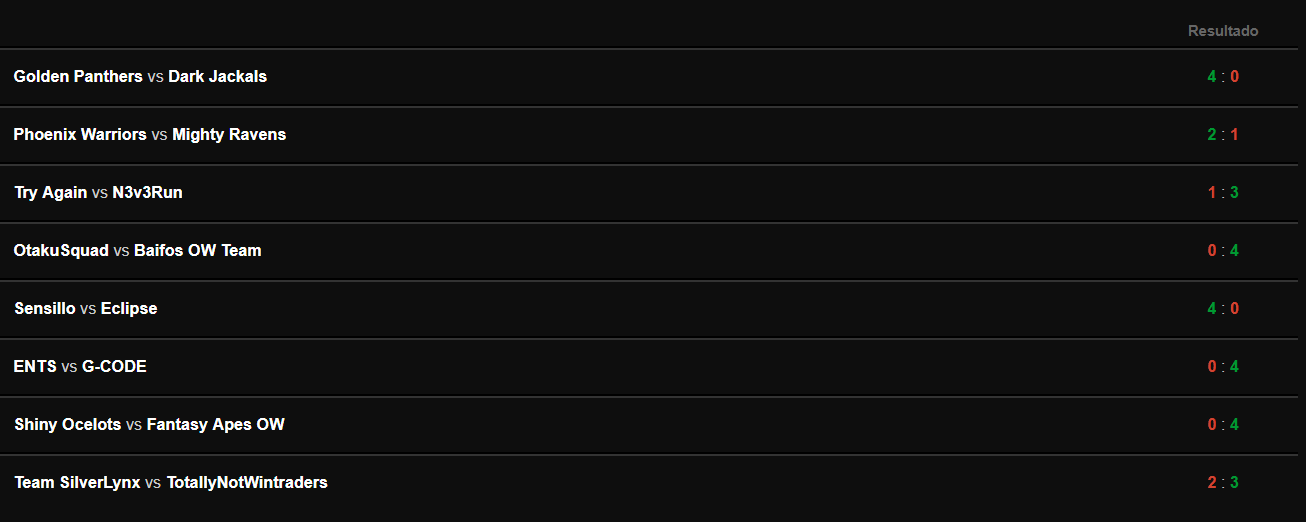Select the Sensillo team link
This screenshot has width=1306, height=522.
(45, 308)
